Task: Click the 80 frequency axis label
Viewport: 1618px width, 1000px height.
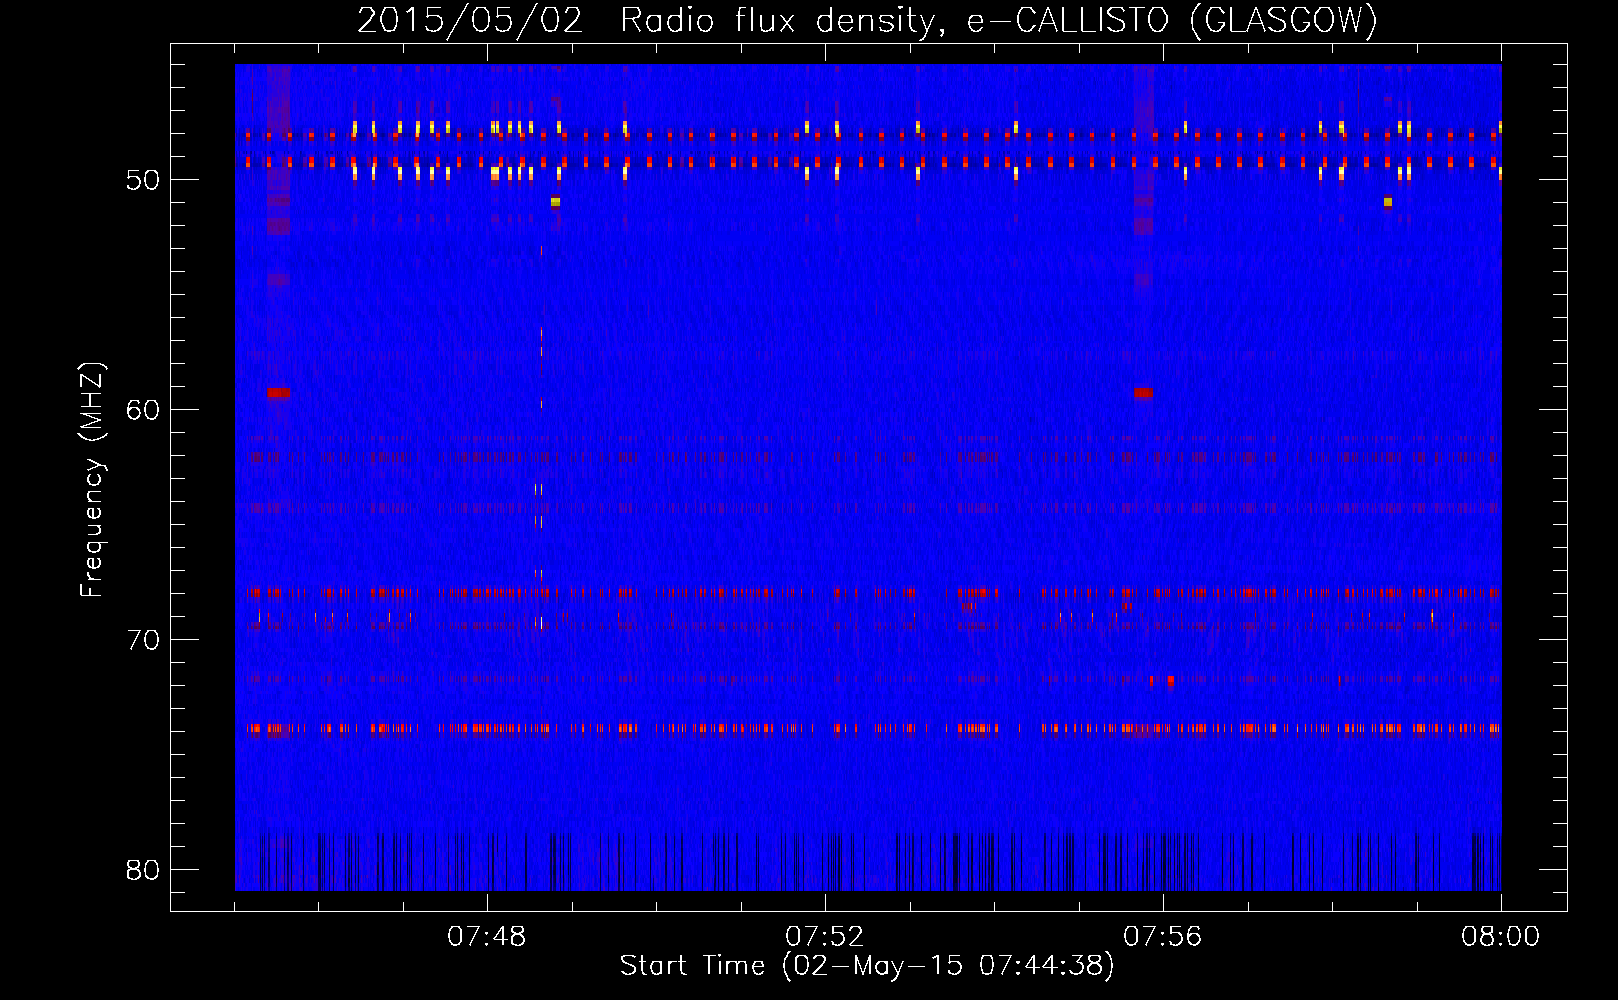Action: click(144, 870)
